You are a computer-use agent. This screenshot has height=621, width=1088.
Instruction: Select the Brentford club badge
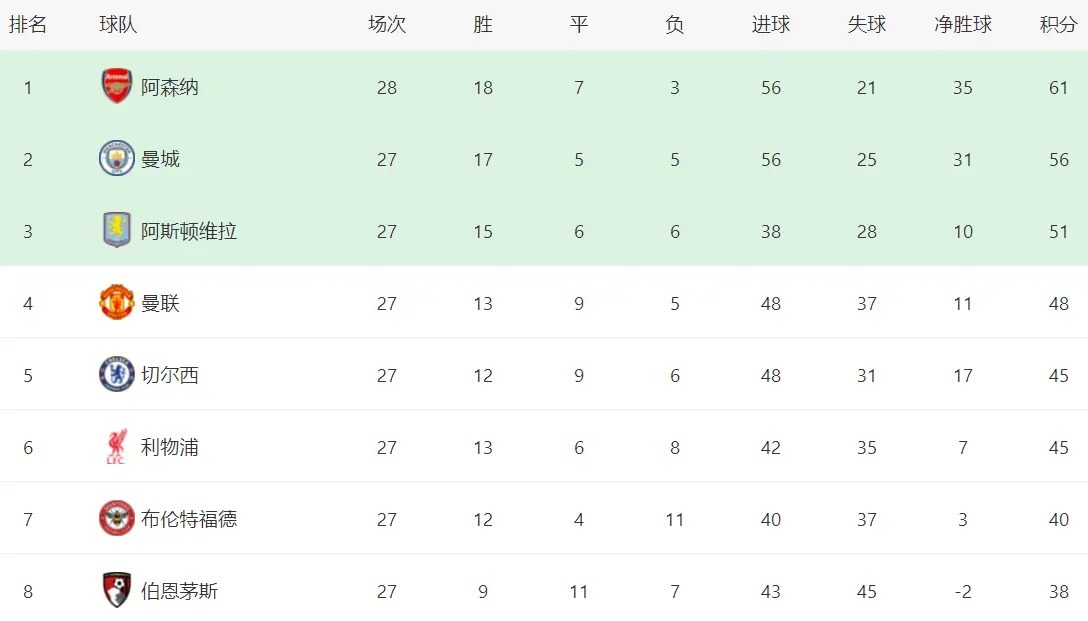[117, 519]
